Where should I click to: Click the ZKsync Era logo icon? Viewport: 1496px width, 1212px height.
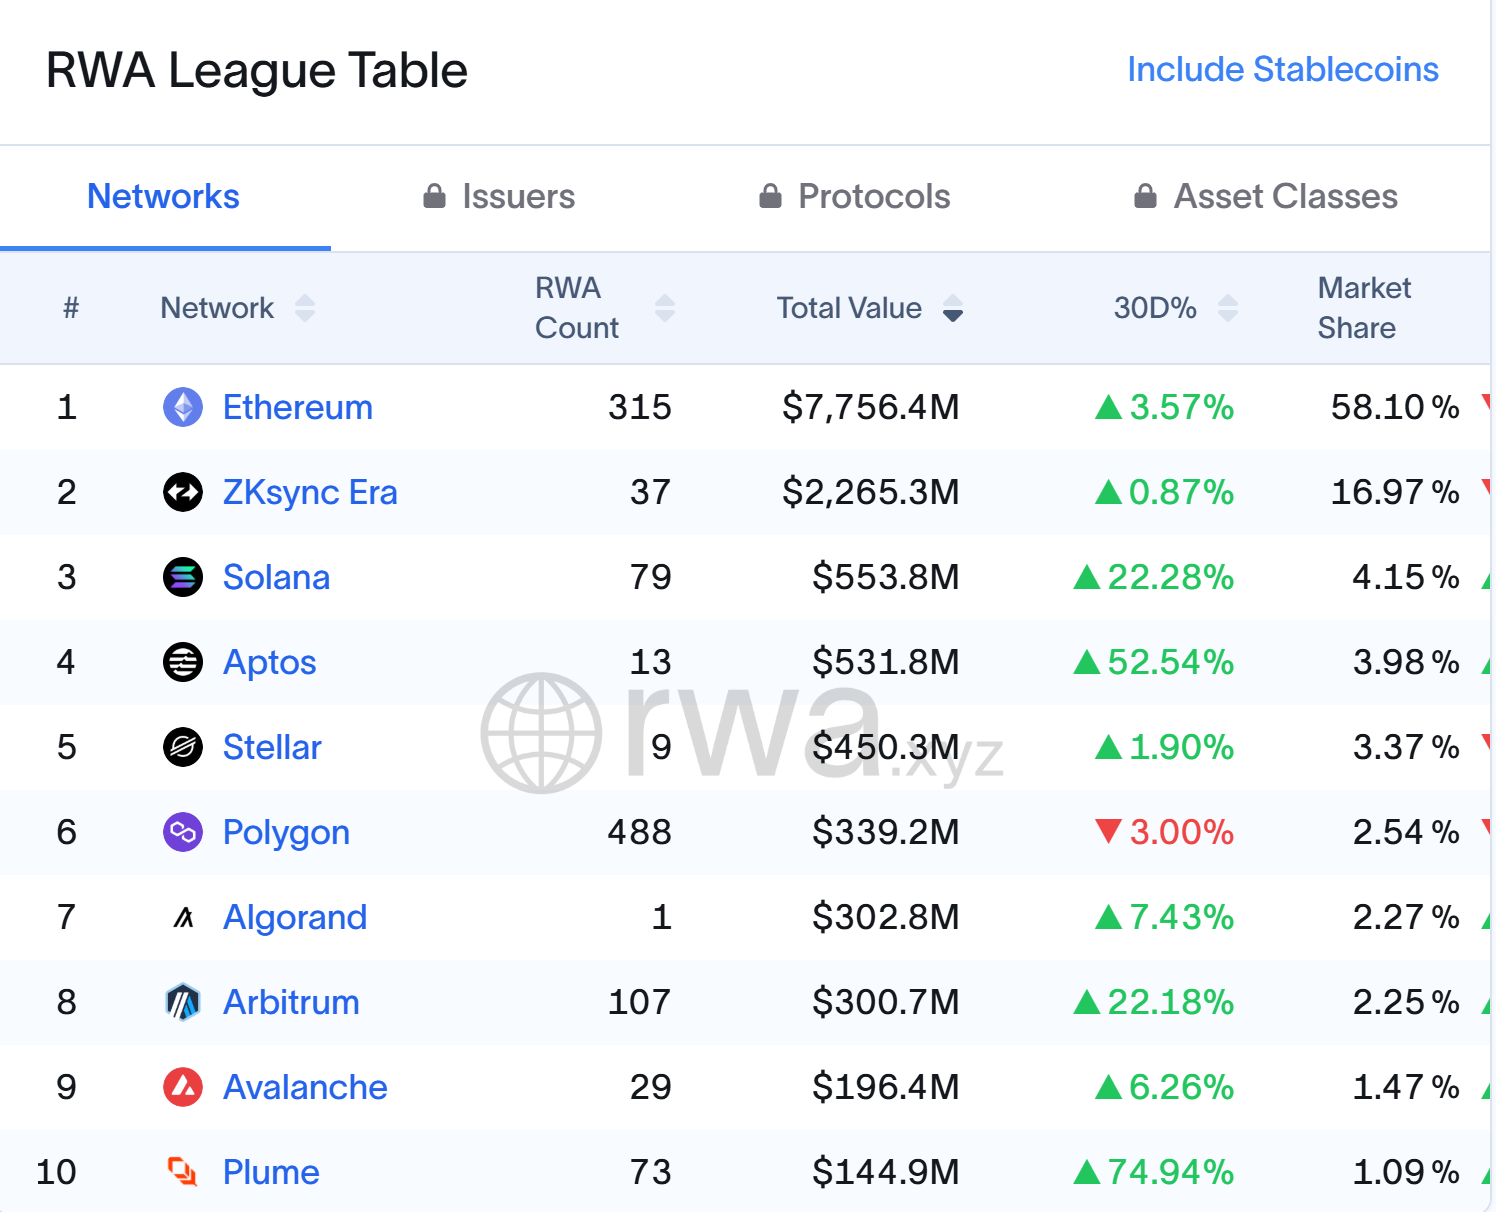click(183, 492)
